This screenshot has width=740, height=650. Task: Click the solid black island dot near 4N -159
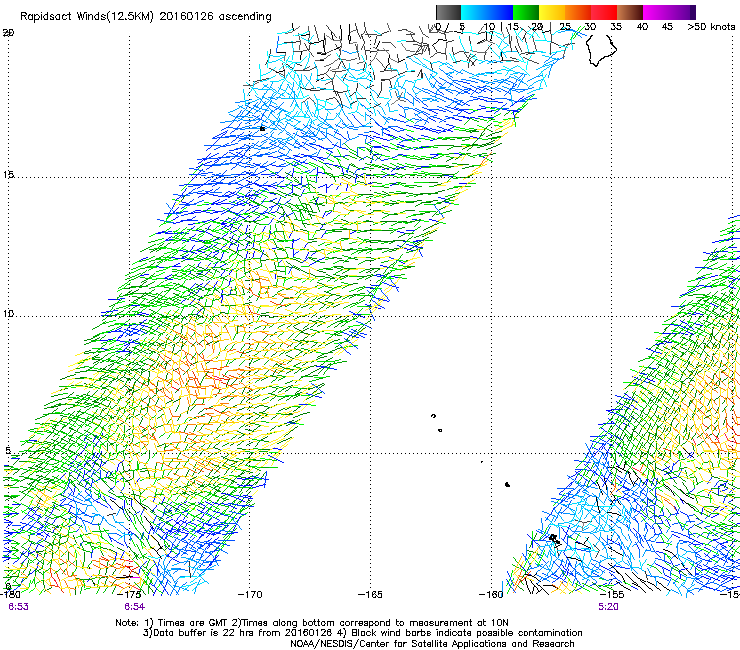click(x=507, y=484)
